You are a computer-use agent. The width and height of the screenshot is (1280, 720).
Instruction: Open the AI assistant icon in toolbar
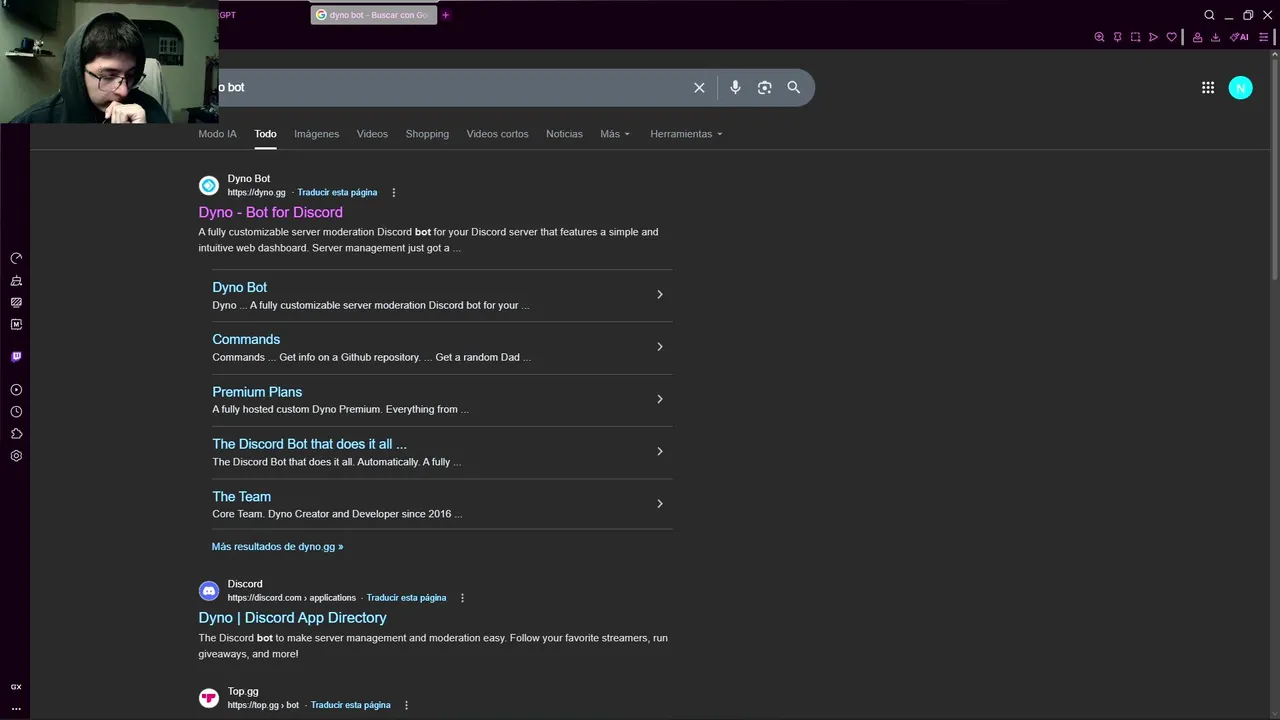(x=1239, y=37)
